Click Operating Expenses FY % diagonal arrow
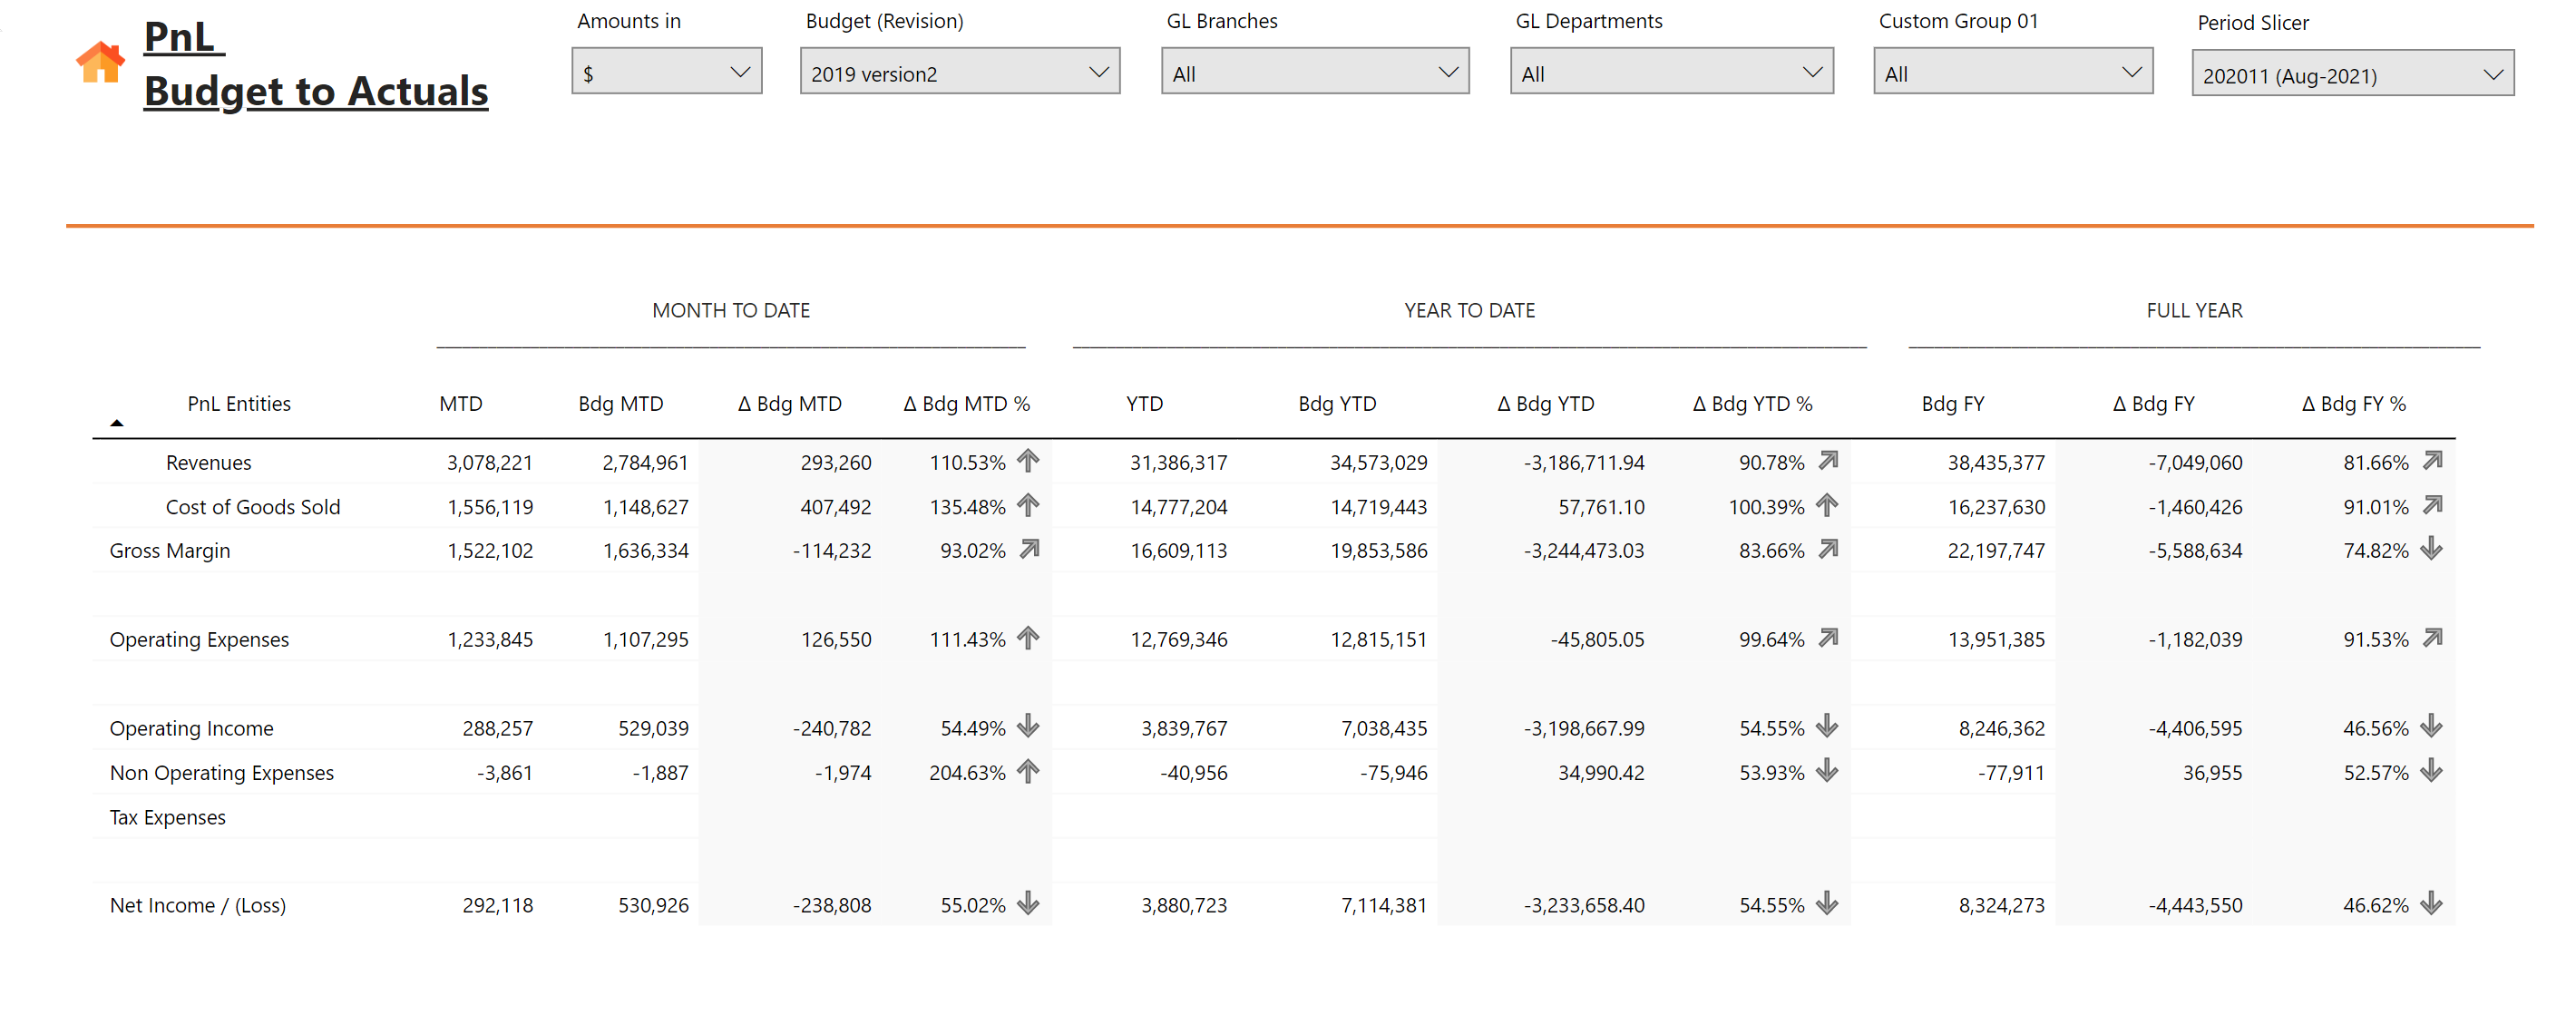 (2432, 638)
